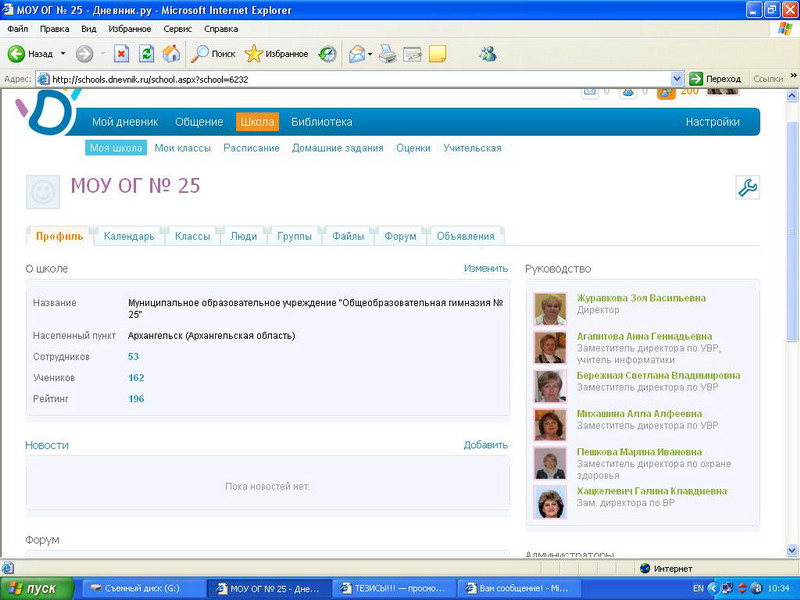Expand the address bar dropdown arrow
The height and width of the screenshot is (600, 800).
(x=677, y=79)
